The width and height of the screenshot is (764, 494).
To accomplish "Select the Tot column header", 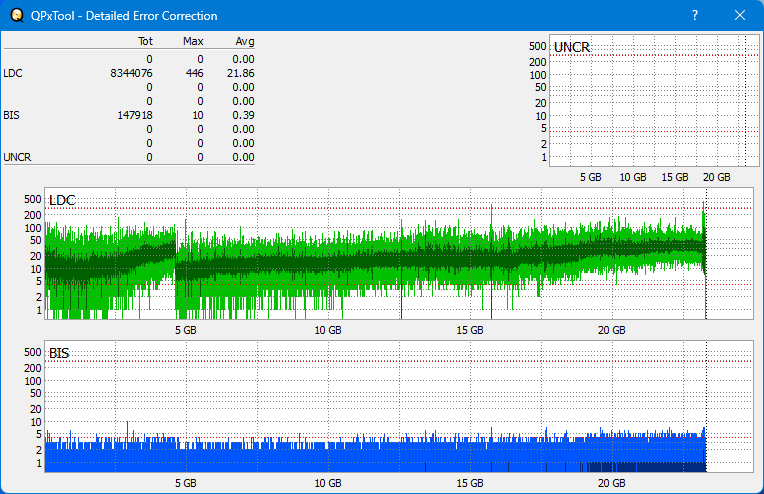I will [x=145, y=42].
